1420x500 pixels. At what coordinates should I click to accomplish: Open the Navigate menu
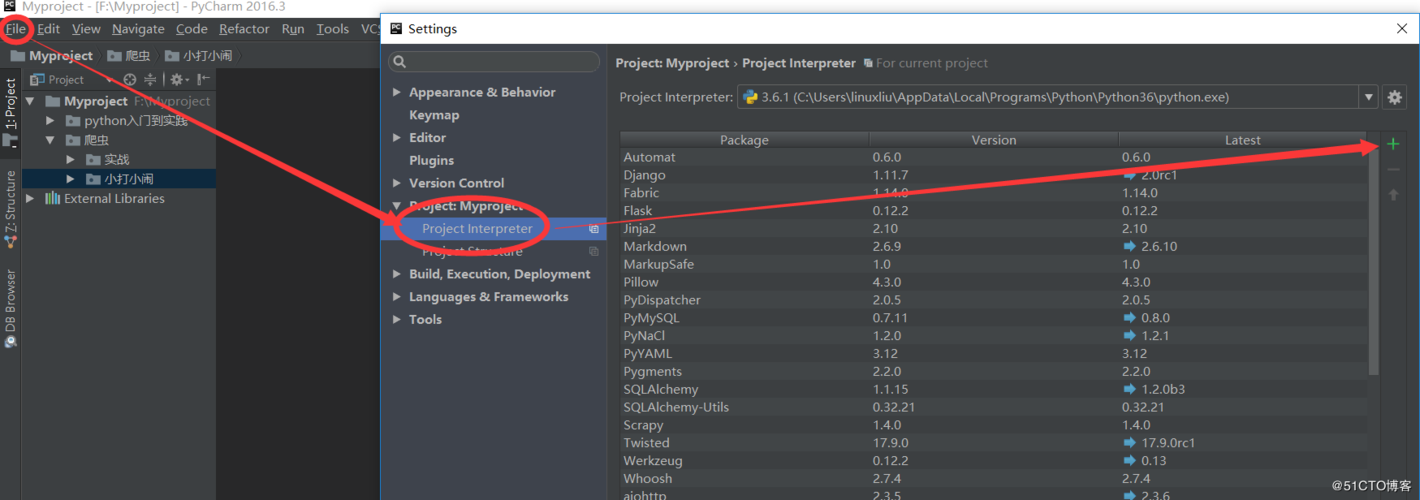(x=138, y=29)
